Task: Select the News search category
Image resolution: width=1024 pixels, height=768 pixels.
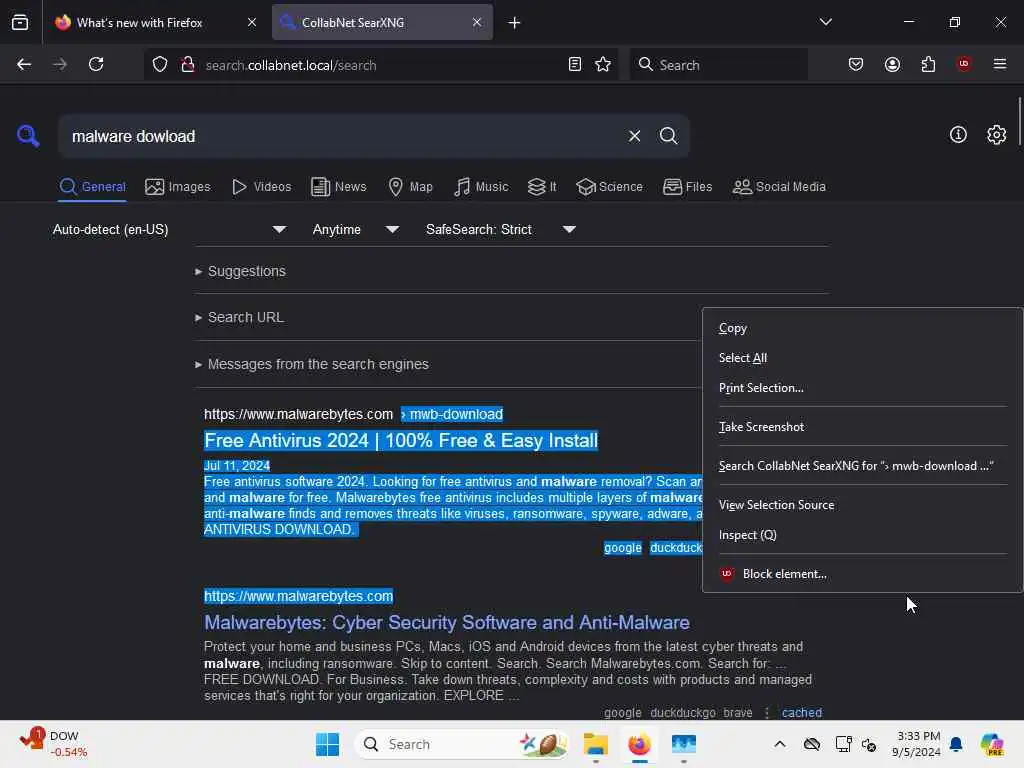Action: pos(338,187)
